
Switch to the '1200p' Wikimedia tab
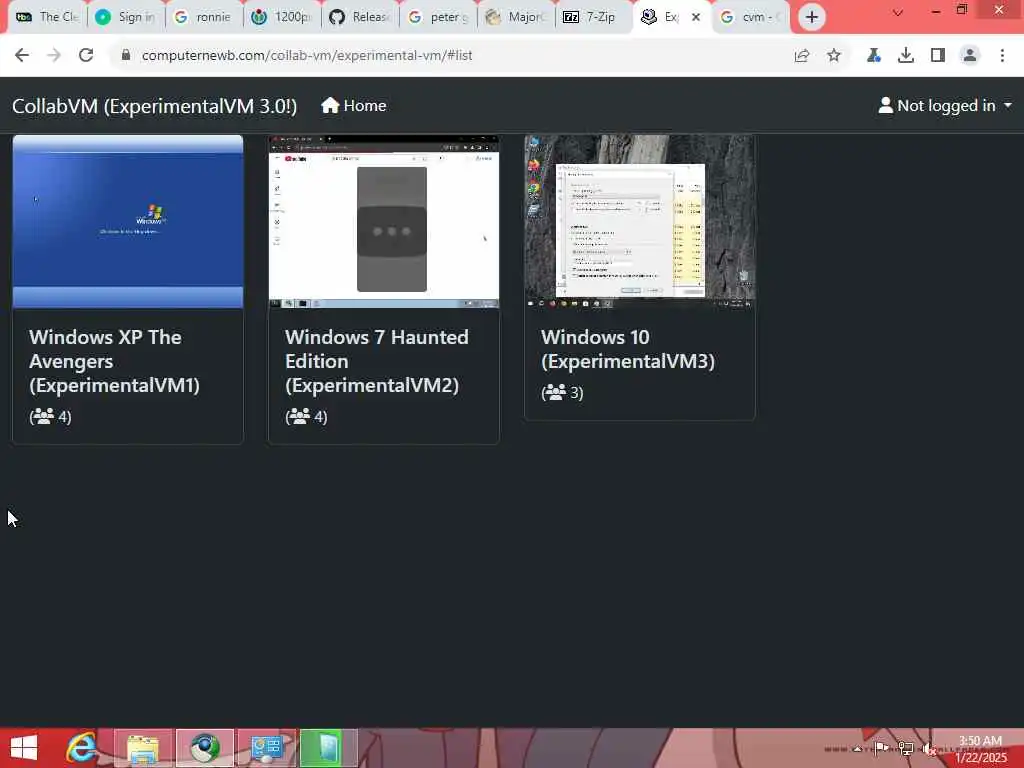282,18
